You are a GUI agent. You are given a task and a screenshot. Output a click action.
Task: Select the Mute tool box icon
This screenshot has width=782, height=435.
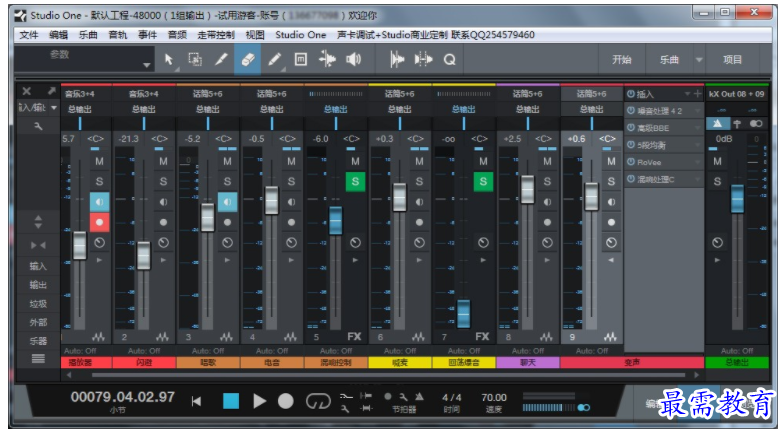[301, 59]
